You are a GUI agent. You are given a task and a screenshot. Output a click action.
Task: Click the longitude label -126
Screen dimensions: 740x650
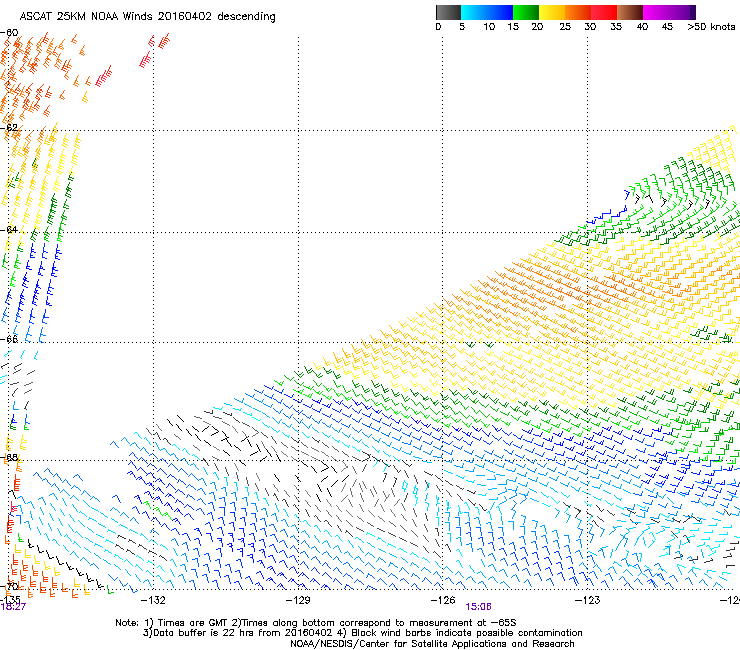[443, 600]
